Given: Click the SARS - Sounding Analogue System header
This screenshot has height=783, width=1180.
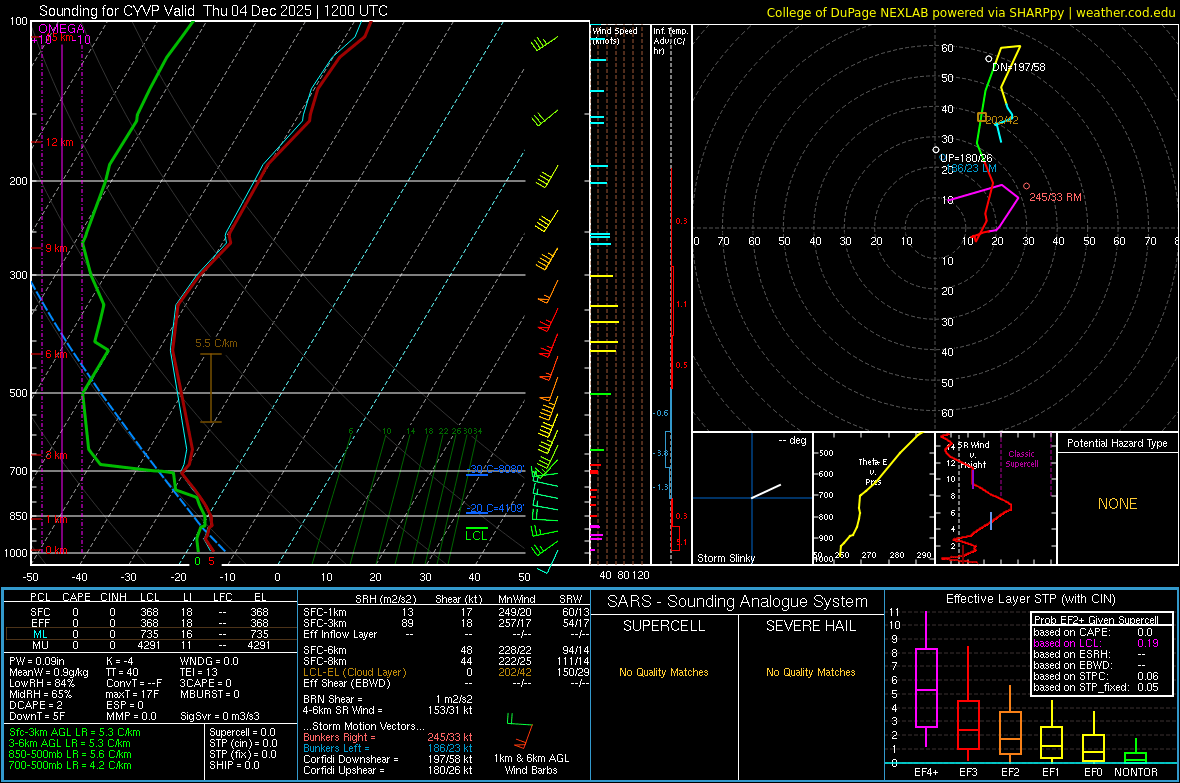Looking at the screenshot, I should pyautogui.click(x=738, y=602).
